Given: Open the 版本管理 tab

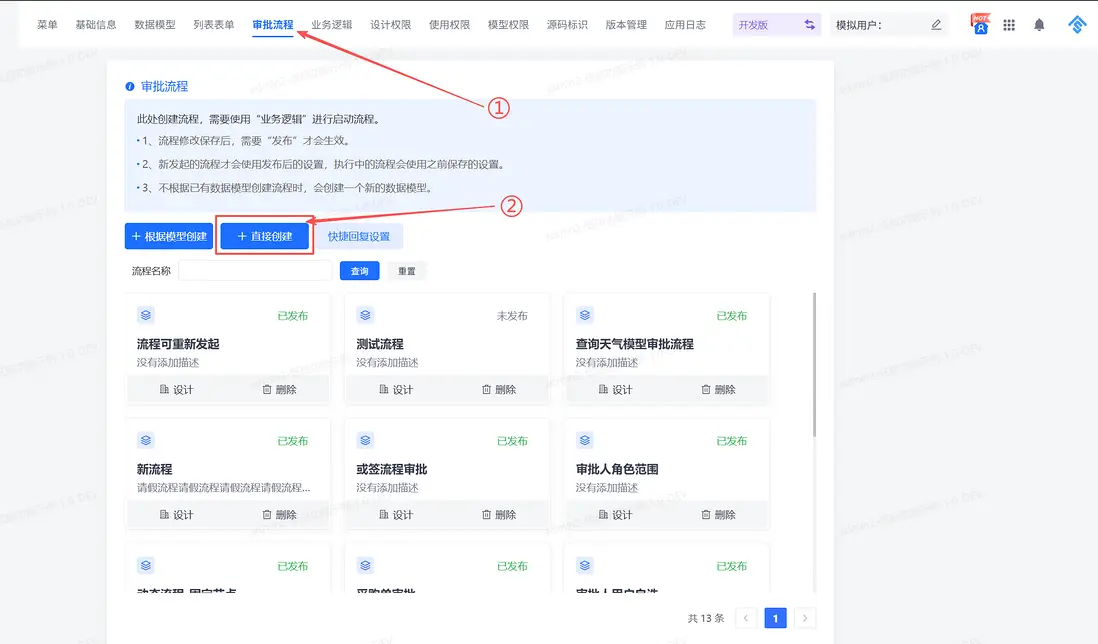Looking at the screenshot, I should [x=626, y=24].
